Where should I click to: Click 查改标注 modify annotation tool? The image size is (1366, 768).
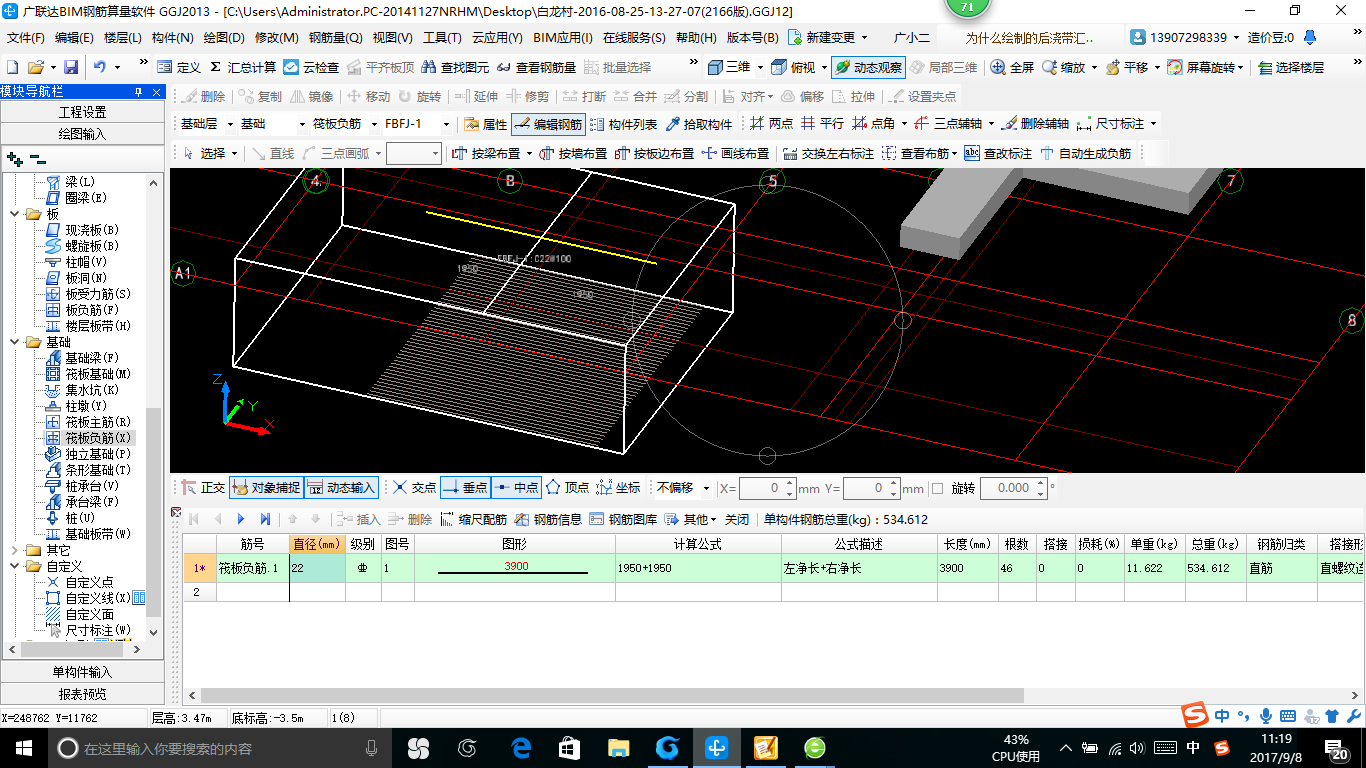coord(998,153)
